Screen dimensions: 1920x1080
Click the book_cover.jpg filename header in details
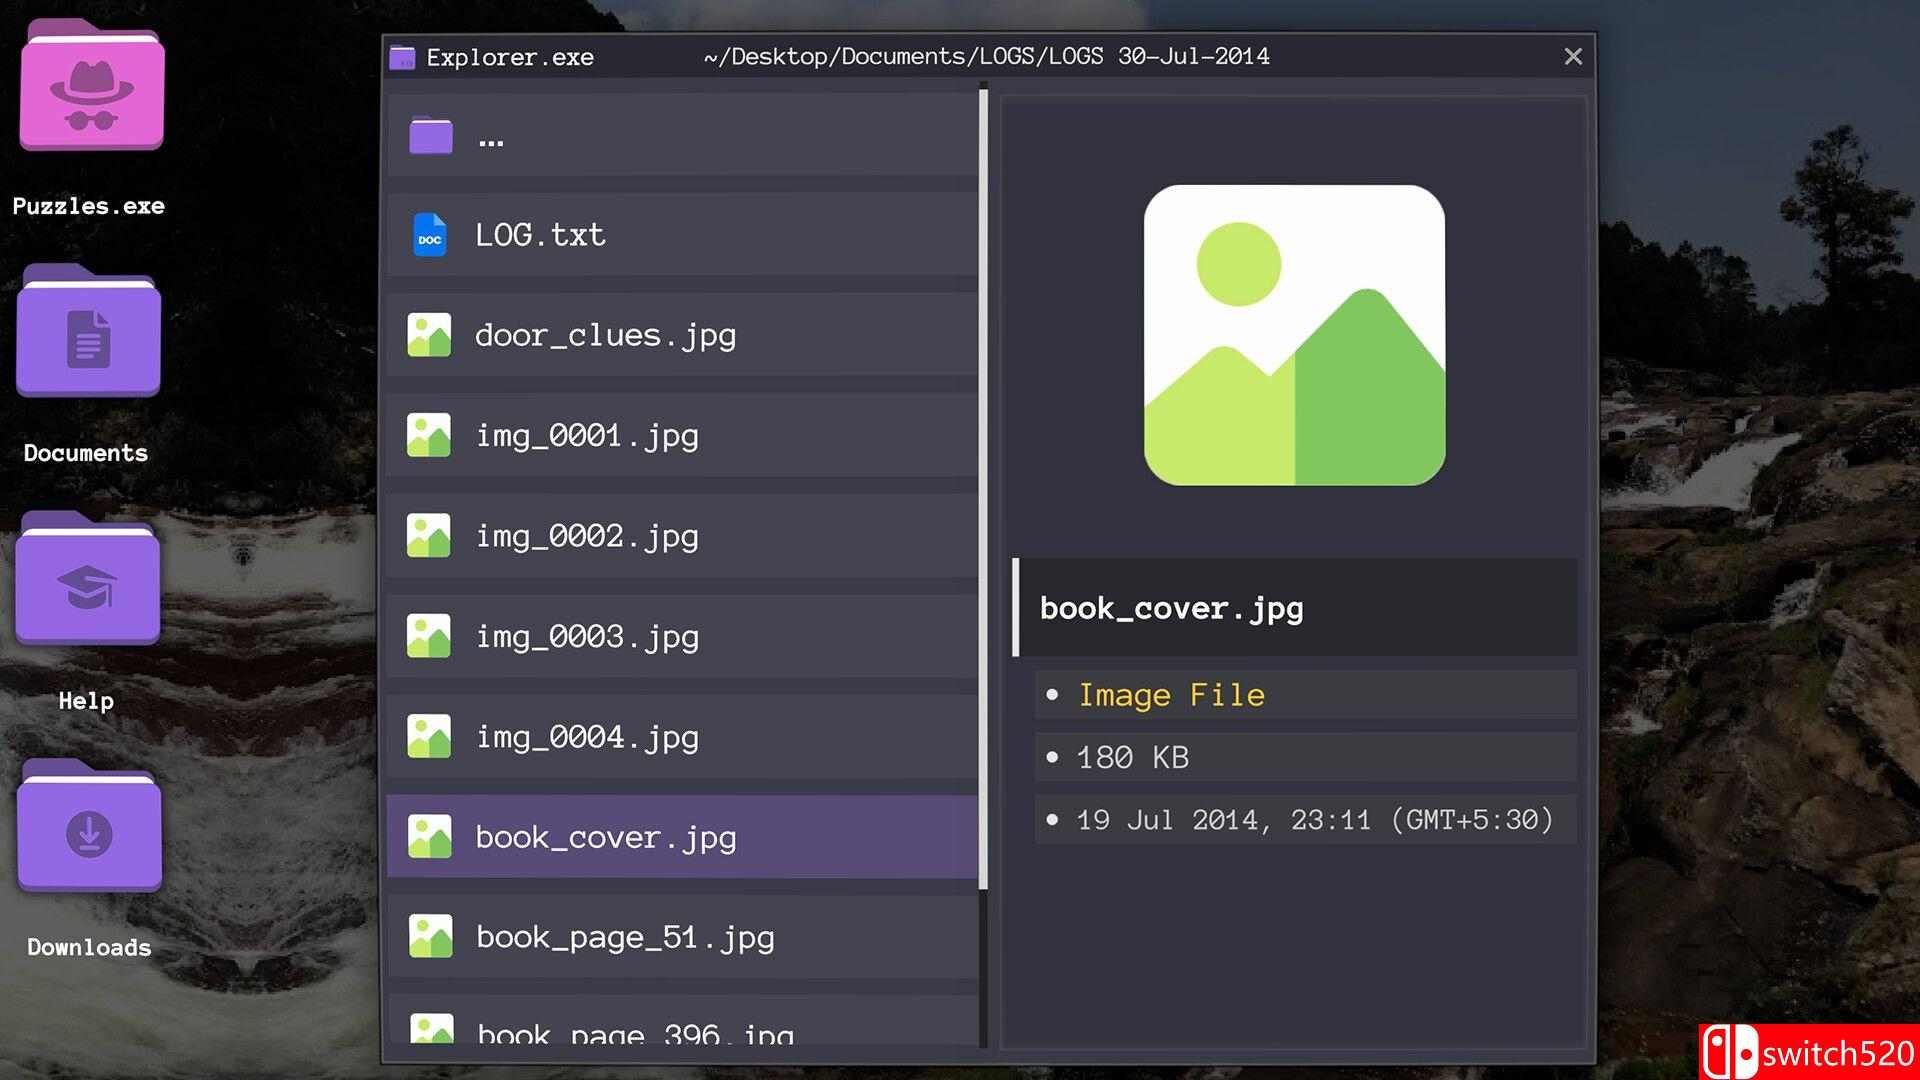tap(1171, 609)
